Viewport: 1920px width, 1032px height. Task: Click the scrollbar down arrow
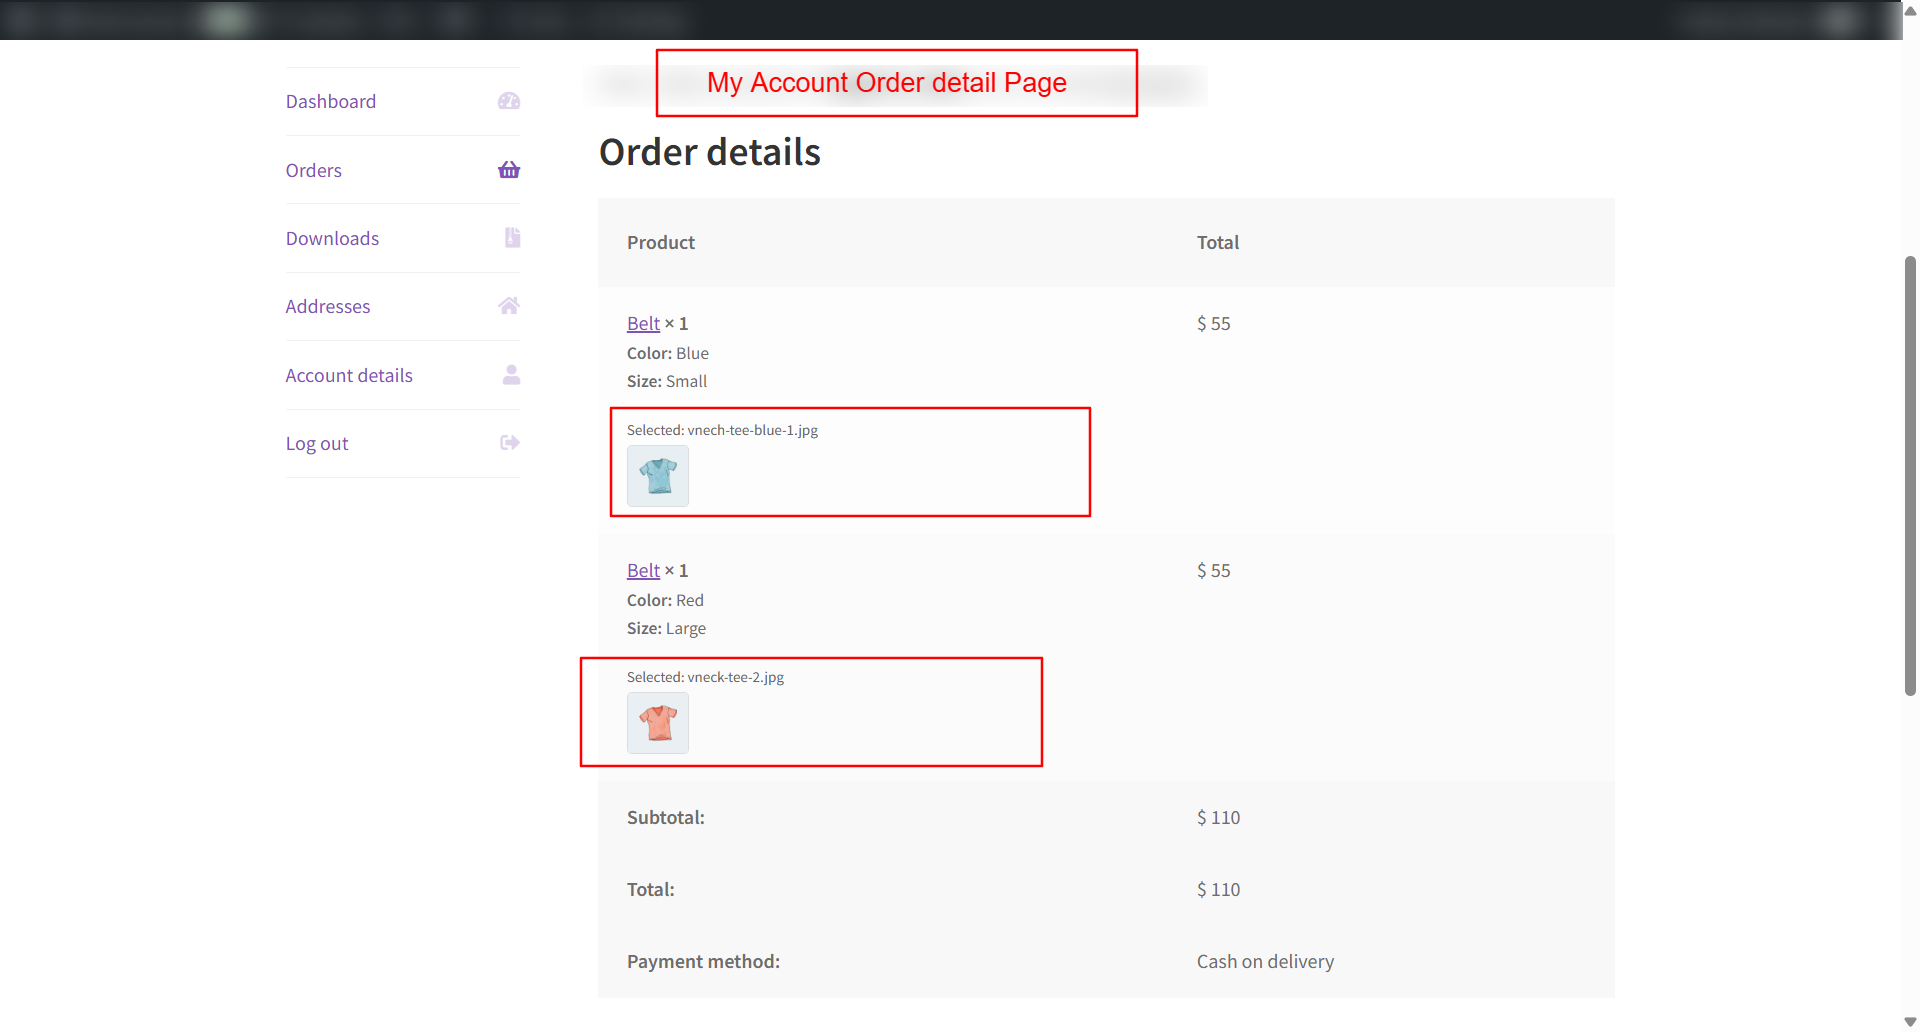tap(1910, 1022)
